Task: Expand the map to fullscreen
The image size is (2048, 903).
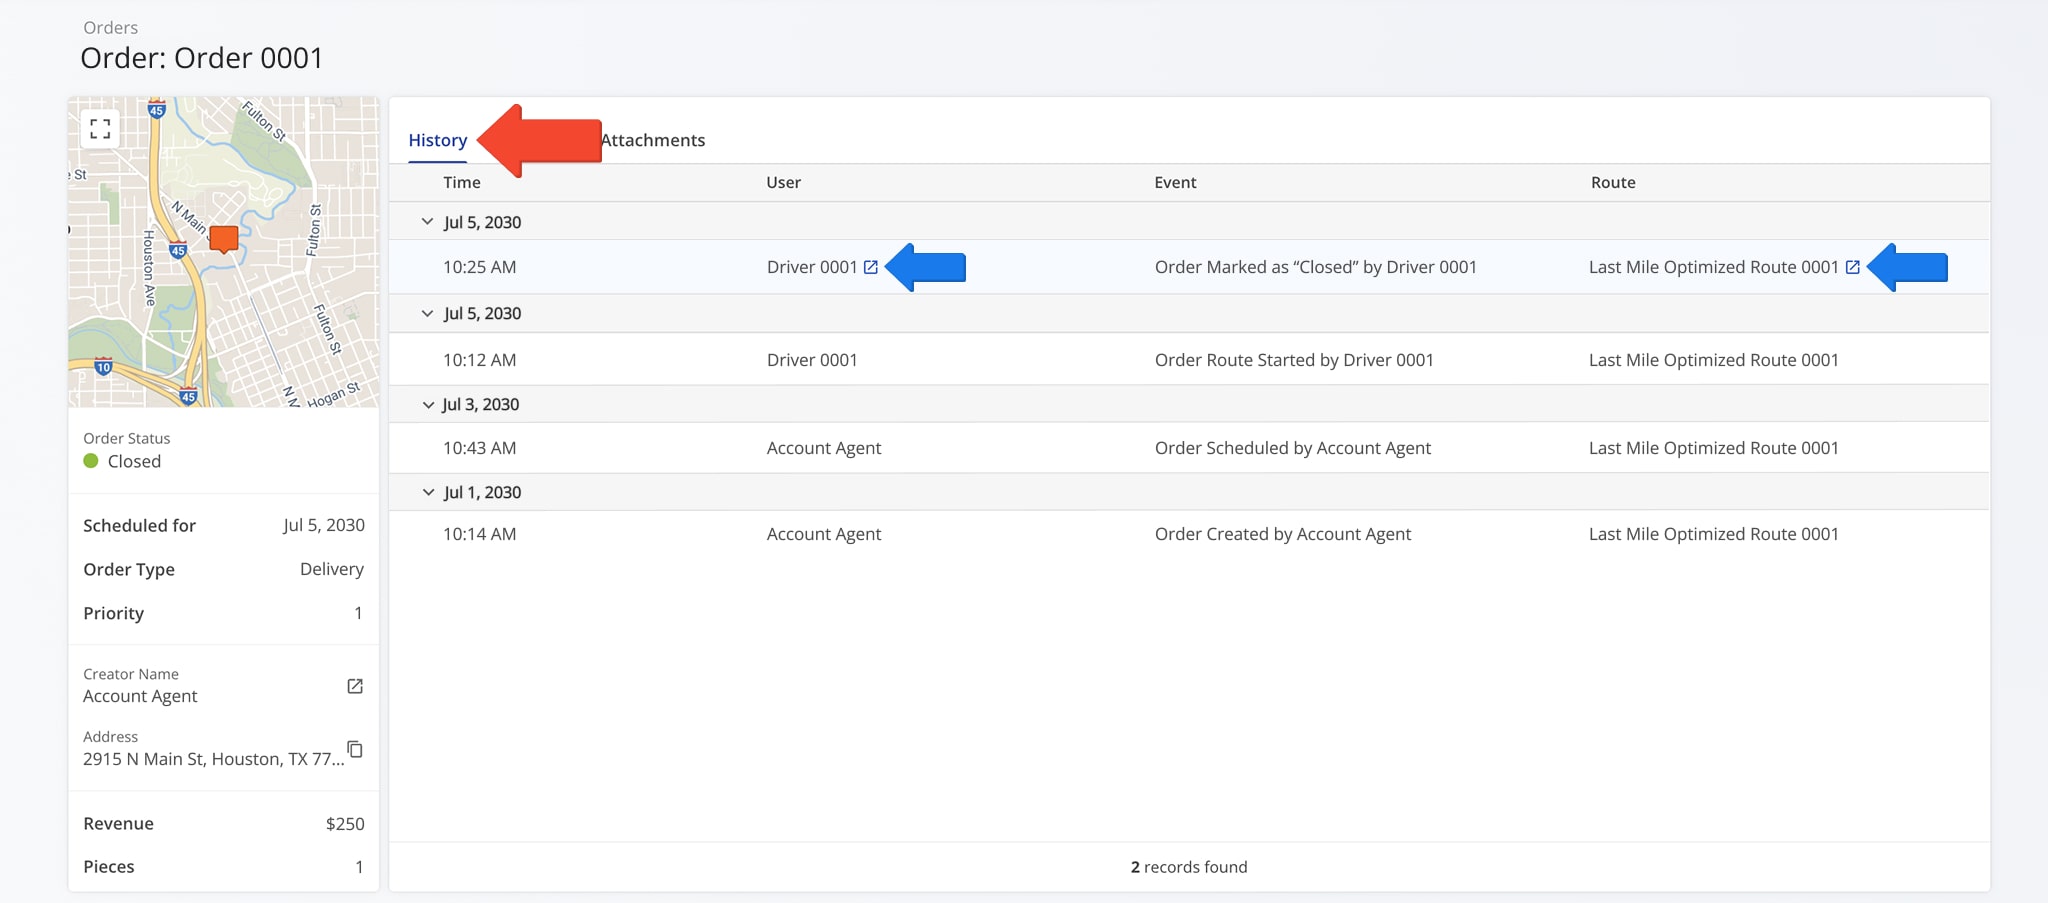Action: pos(100,129)
